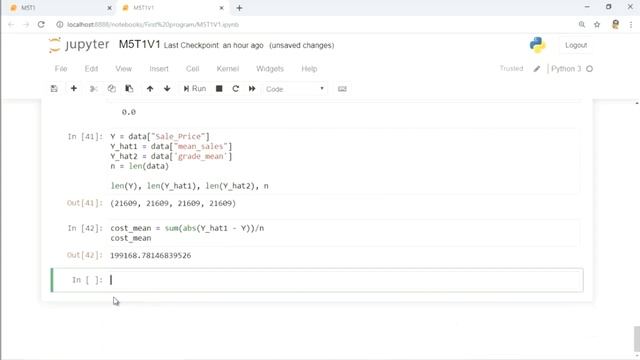Move selected cell down arrow
Viewport: 640px width, 360px height.
[x=167, y=89]
